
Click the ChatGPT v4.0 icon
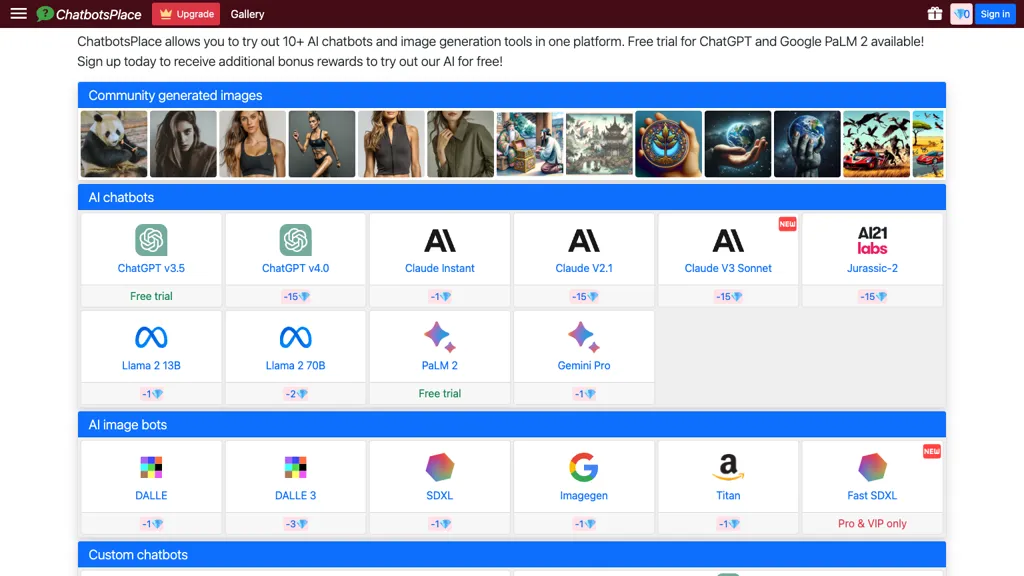295,240
